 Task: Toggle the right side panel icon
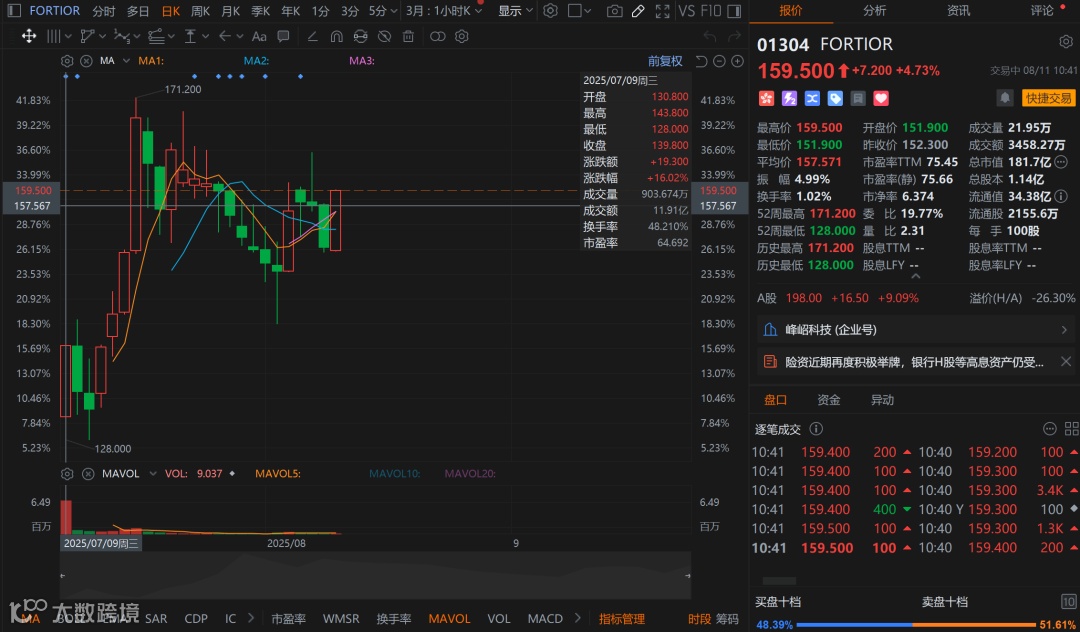pyautogui.click(x=734, y=11)
